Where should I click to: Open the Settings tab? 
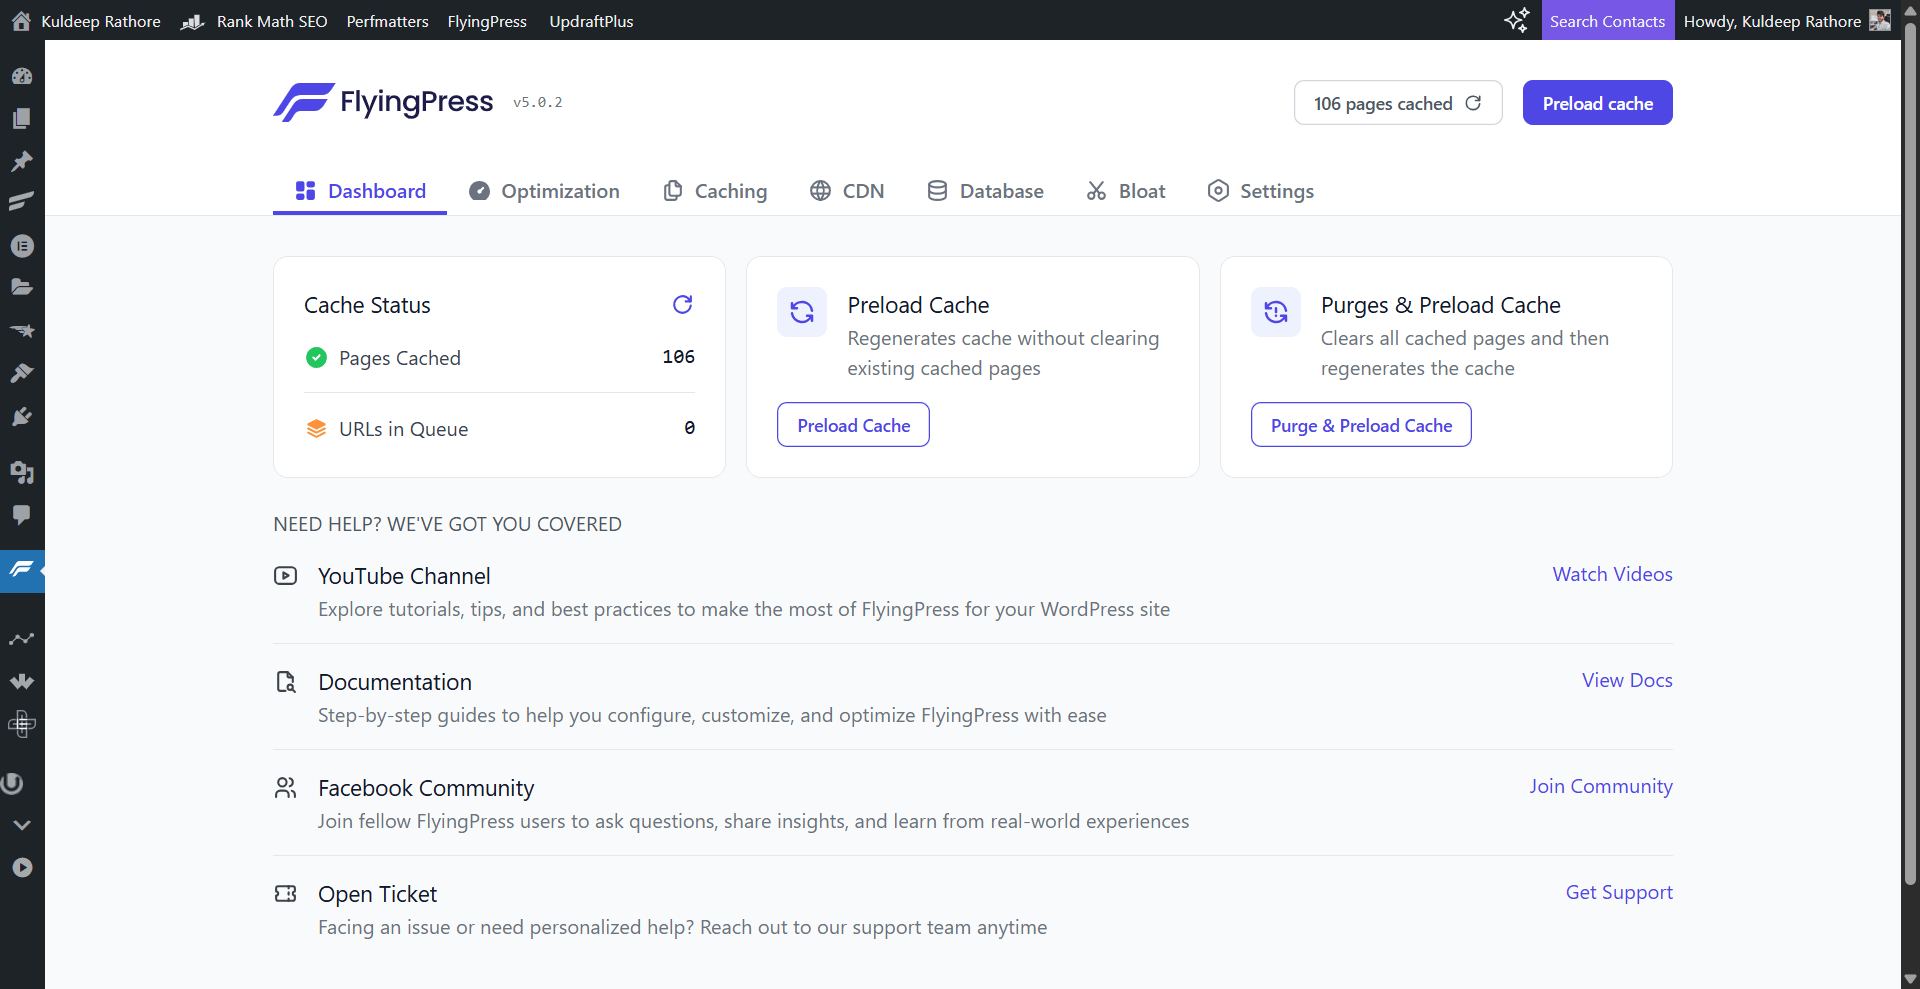[x=1260, y=191]
